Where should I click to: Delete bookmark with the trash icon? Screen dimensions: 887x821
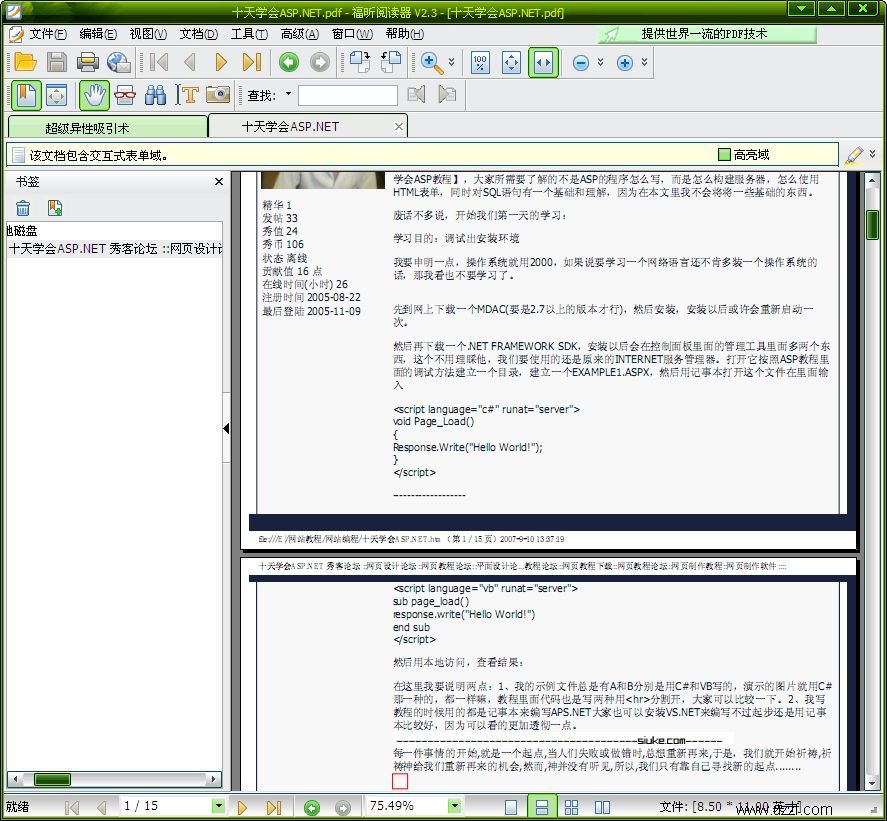pos(23,208)
